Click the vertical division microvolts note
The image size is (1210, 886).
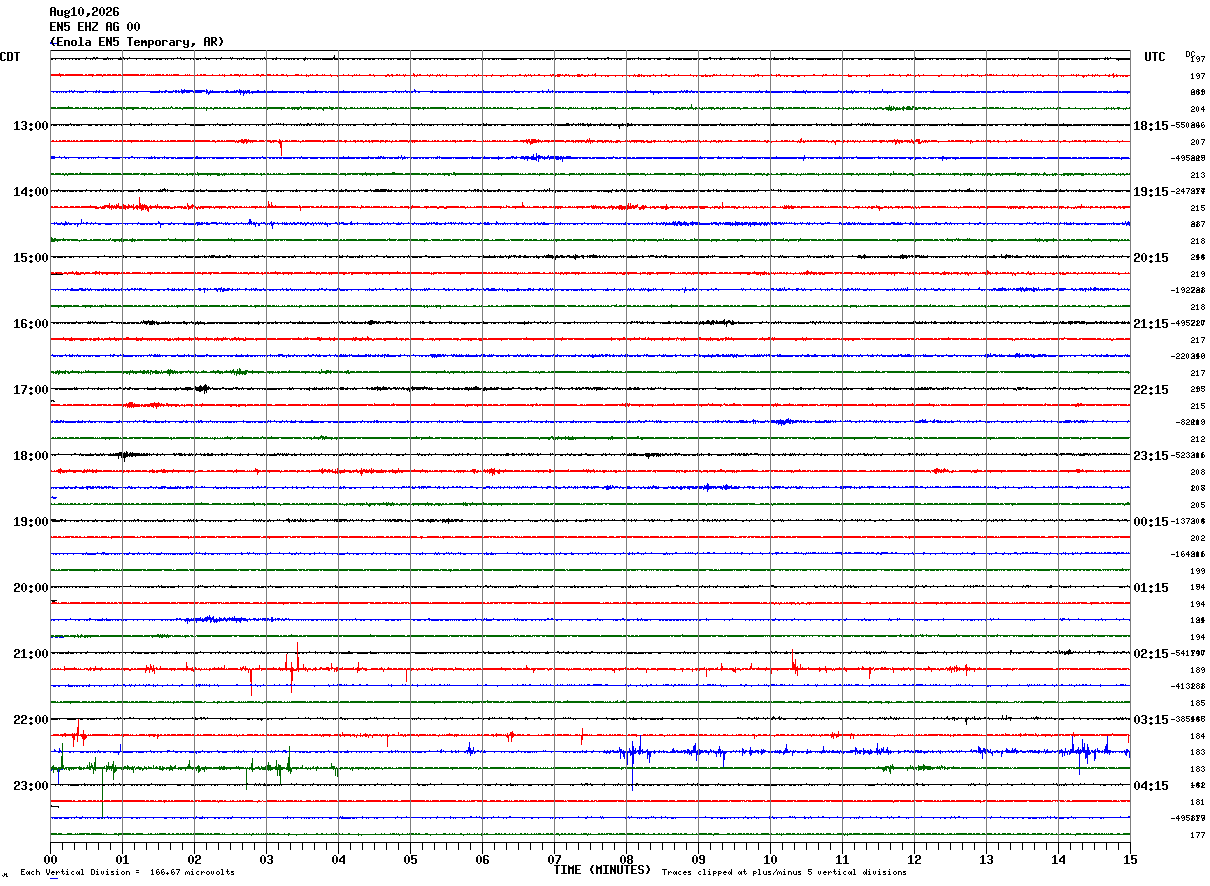pyautogui.click(x=128, y=873)
